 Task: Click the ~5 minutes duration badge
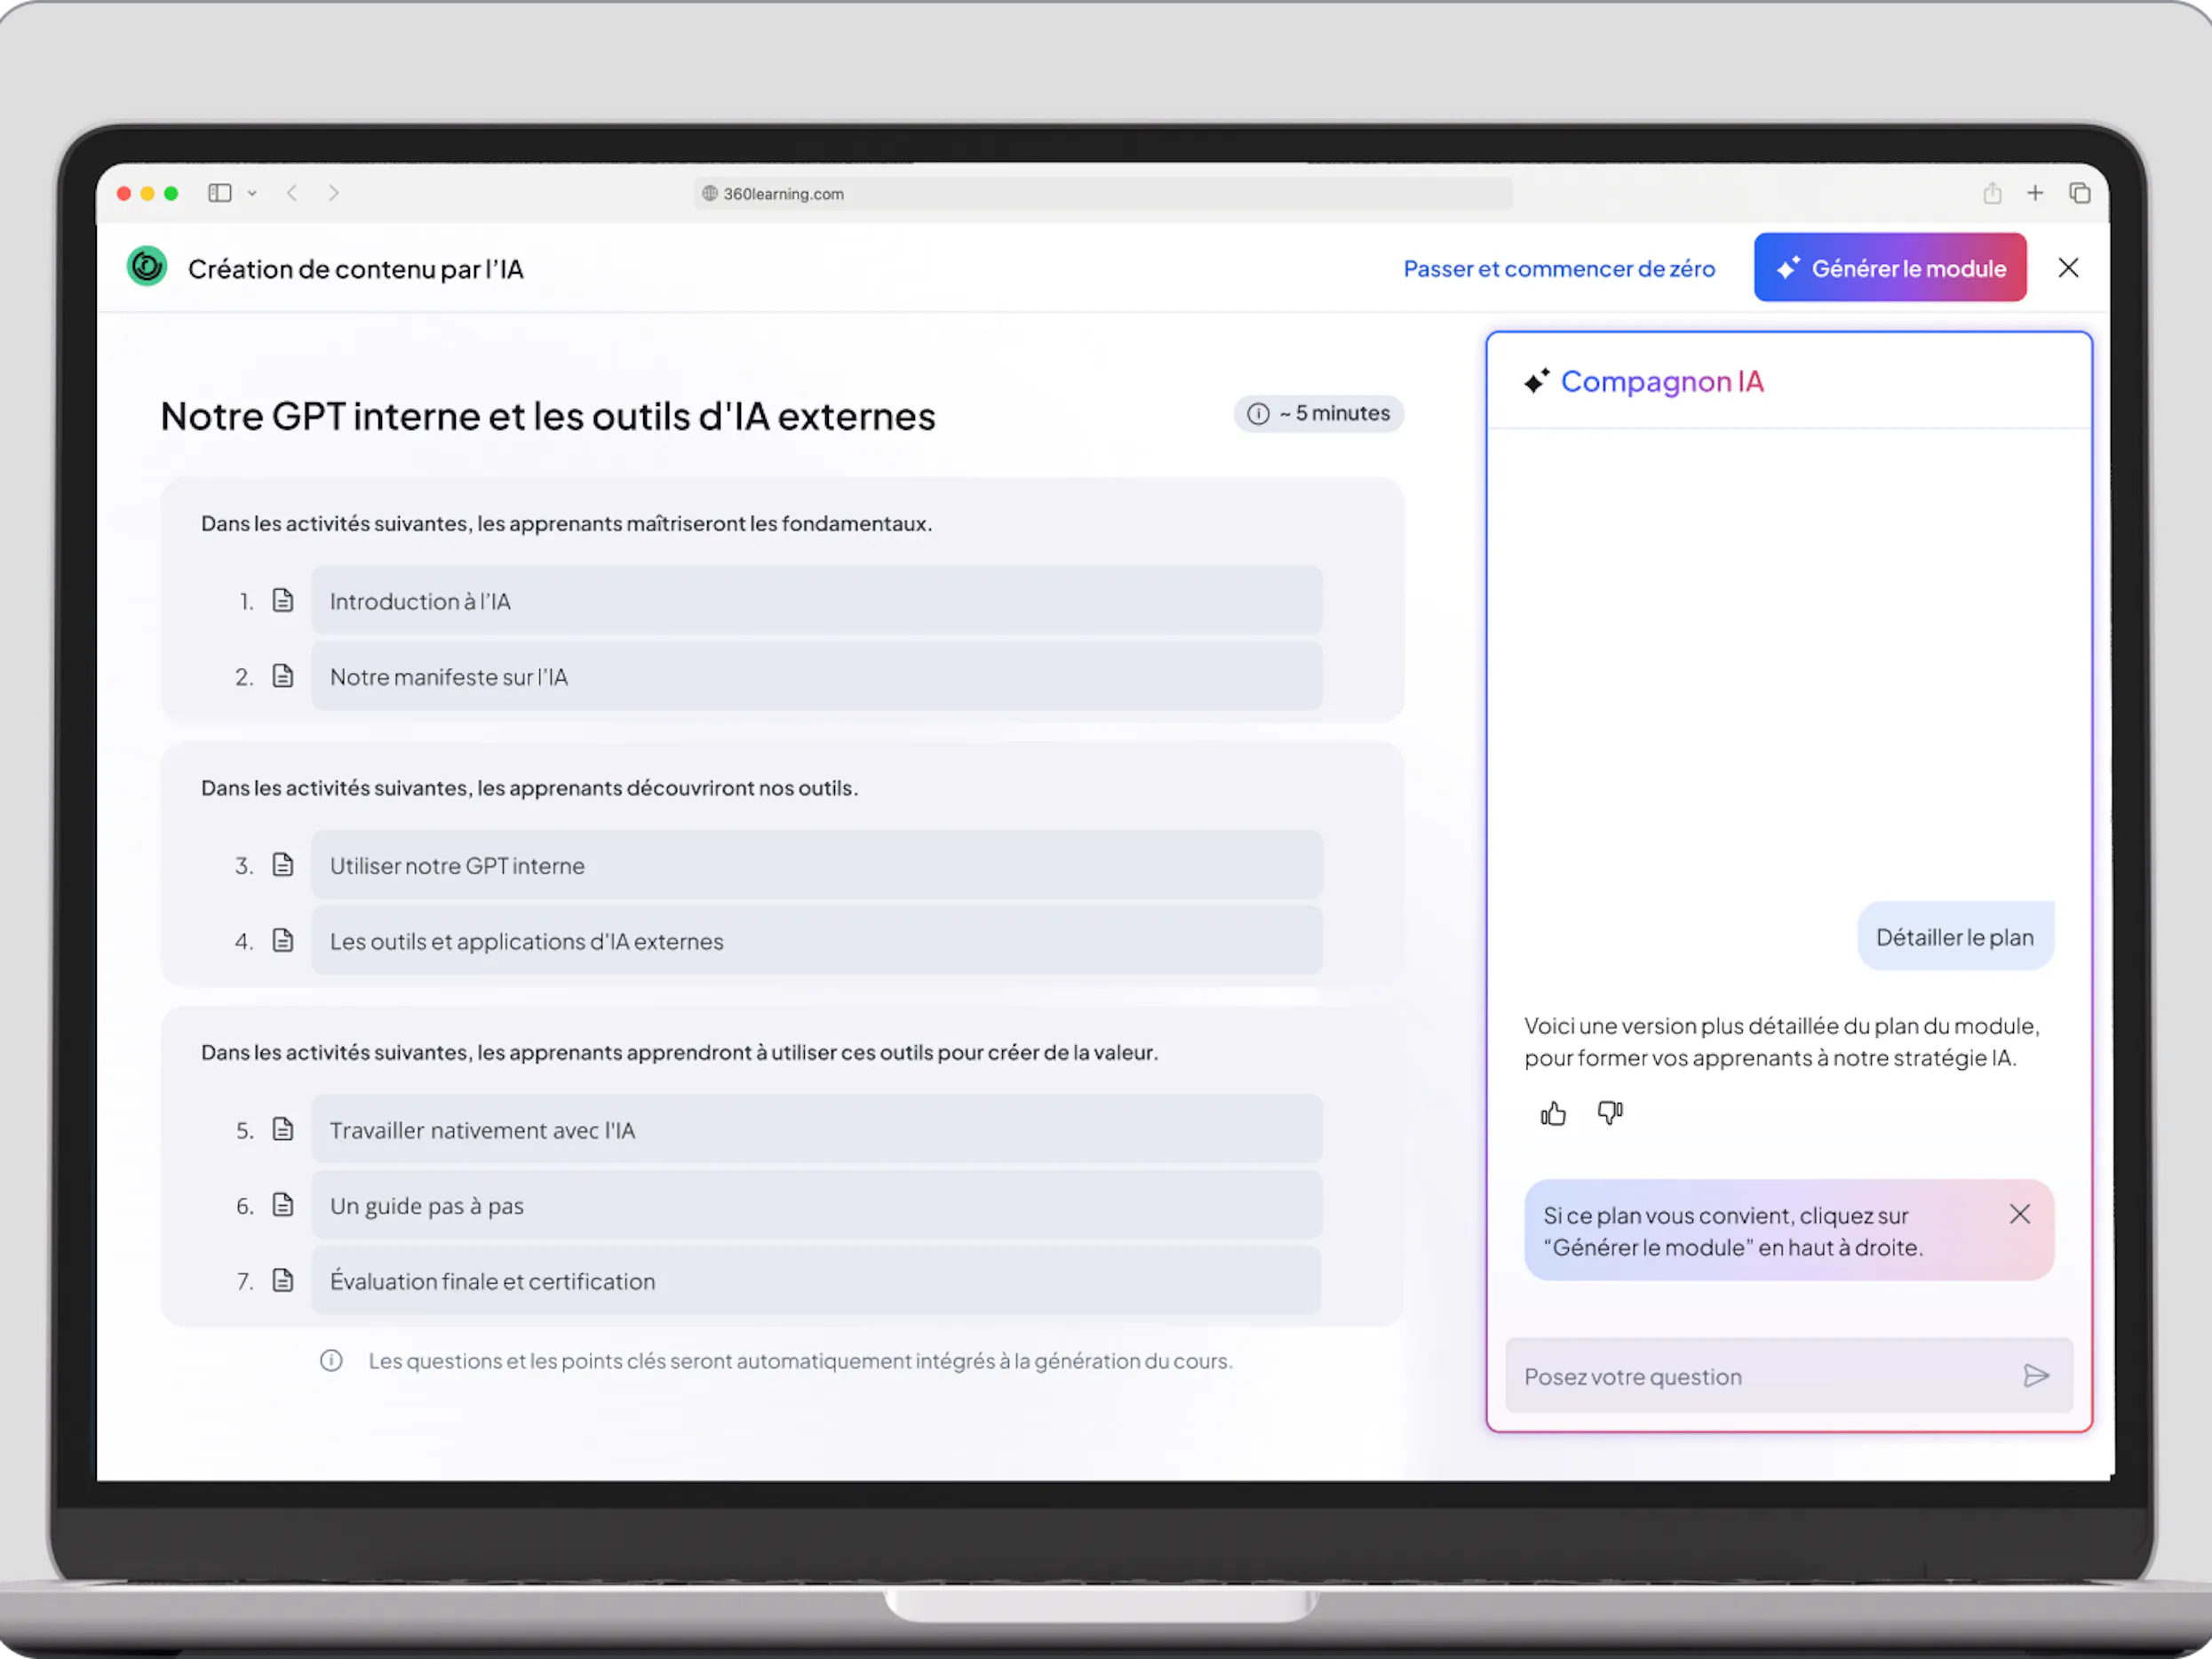[x=1319, y=414]
